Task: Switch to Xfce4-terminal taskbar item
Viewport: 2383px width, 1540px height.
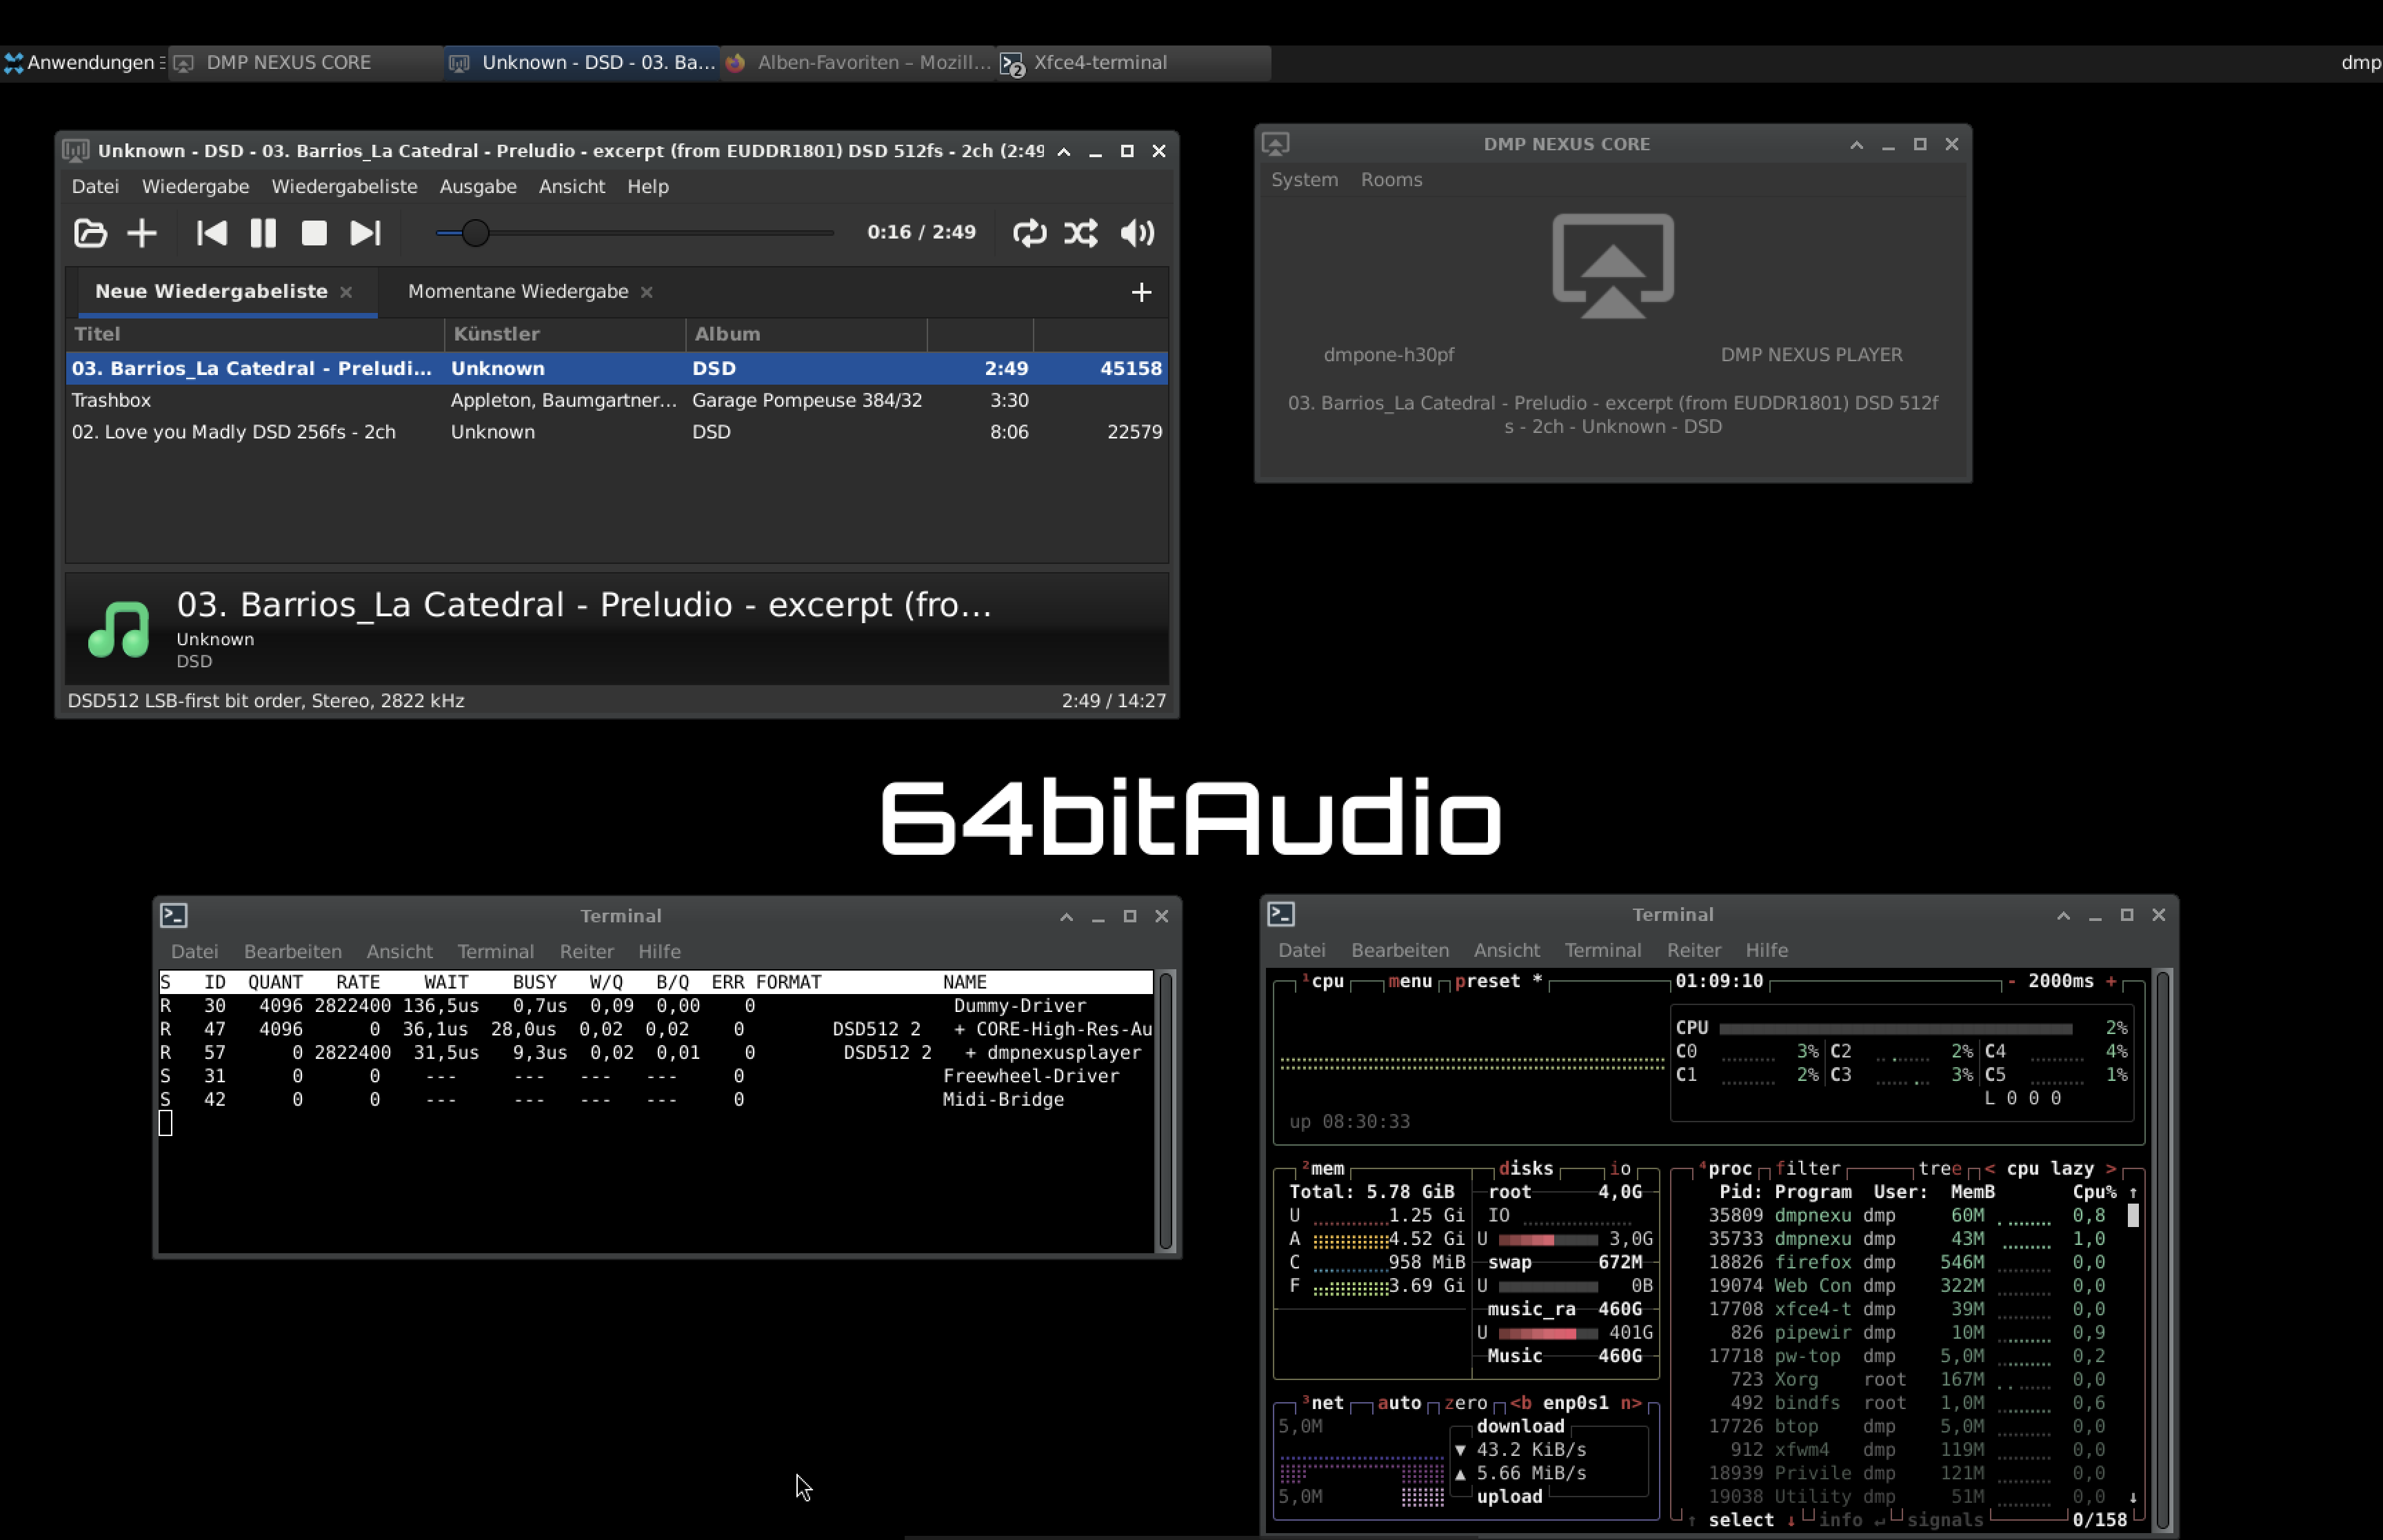Action: pos(1134,62)
